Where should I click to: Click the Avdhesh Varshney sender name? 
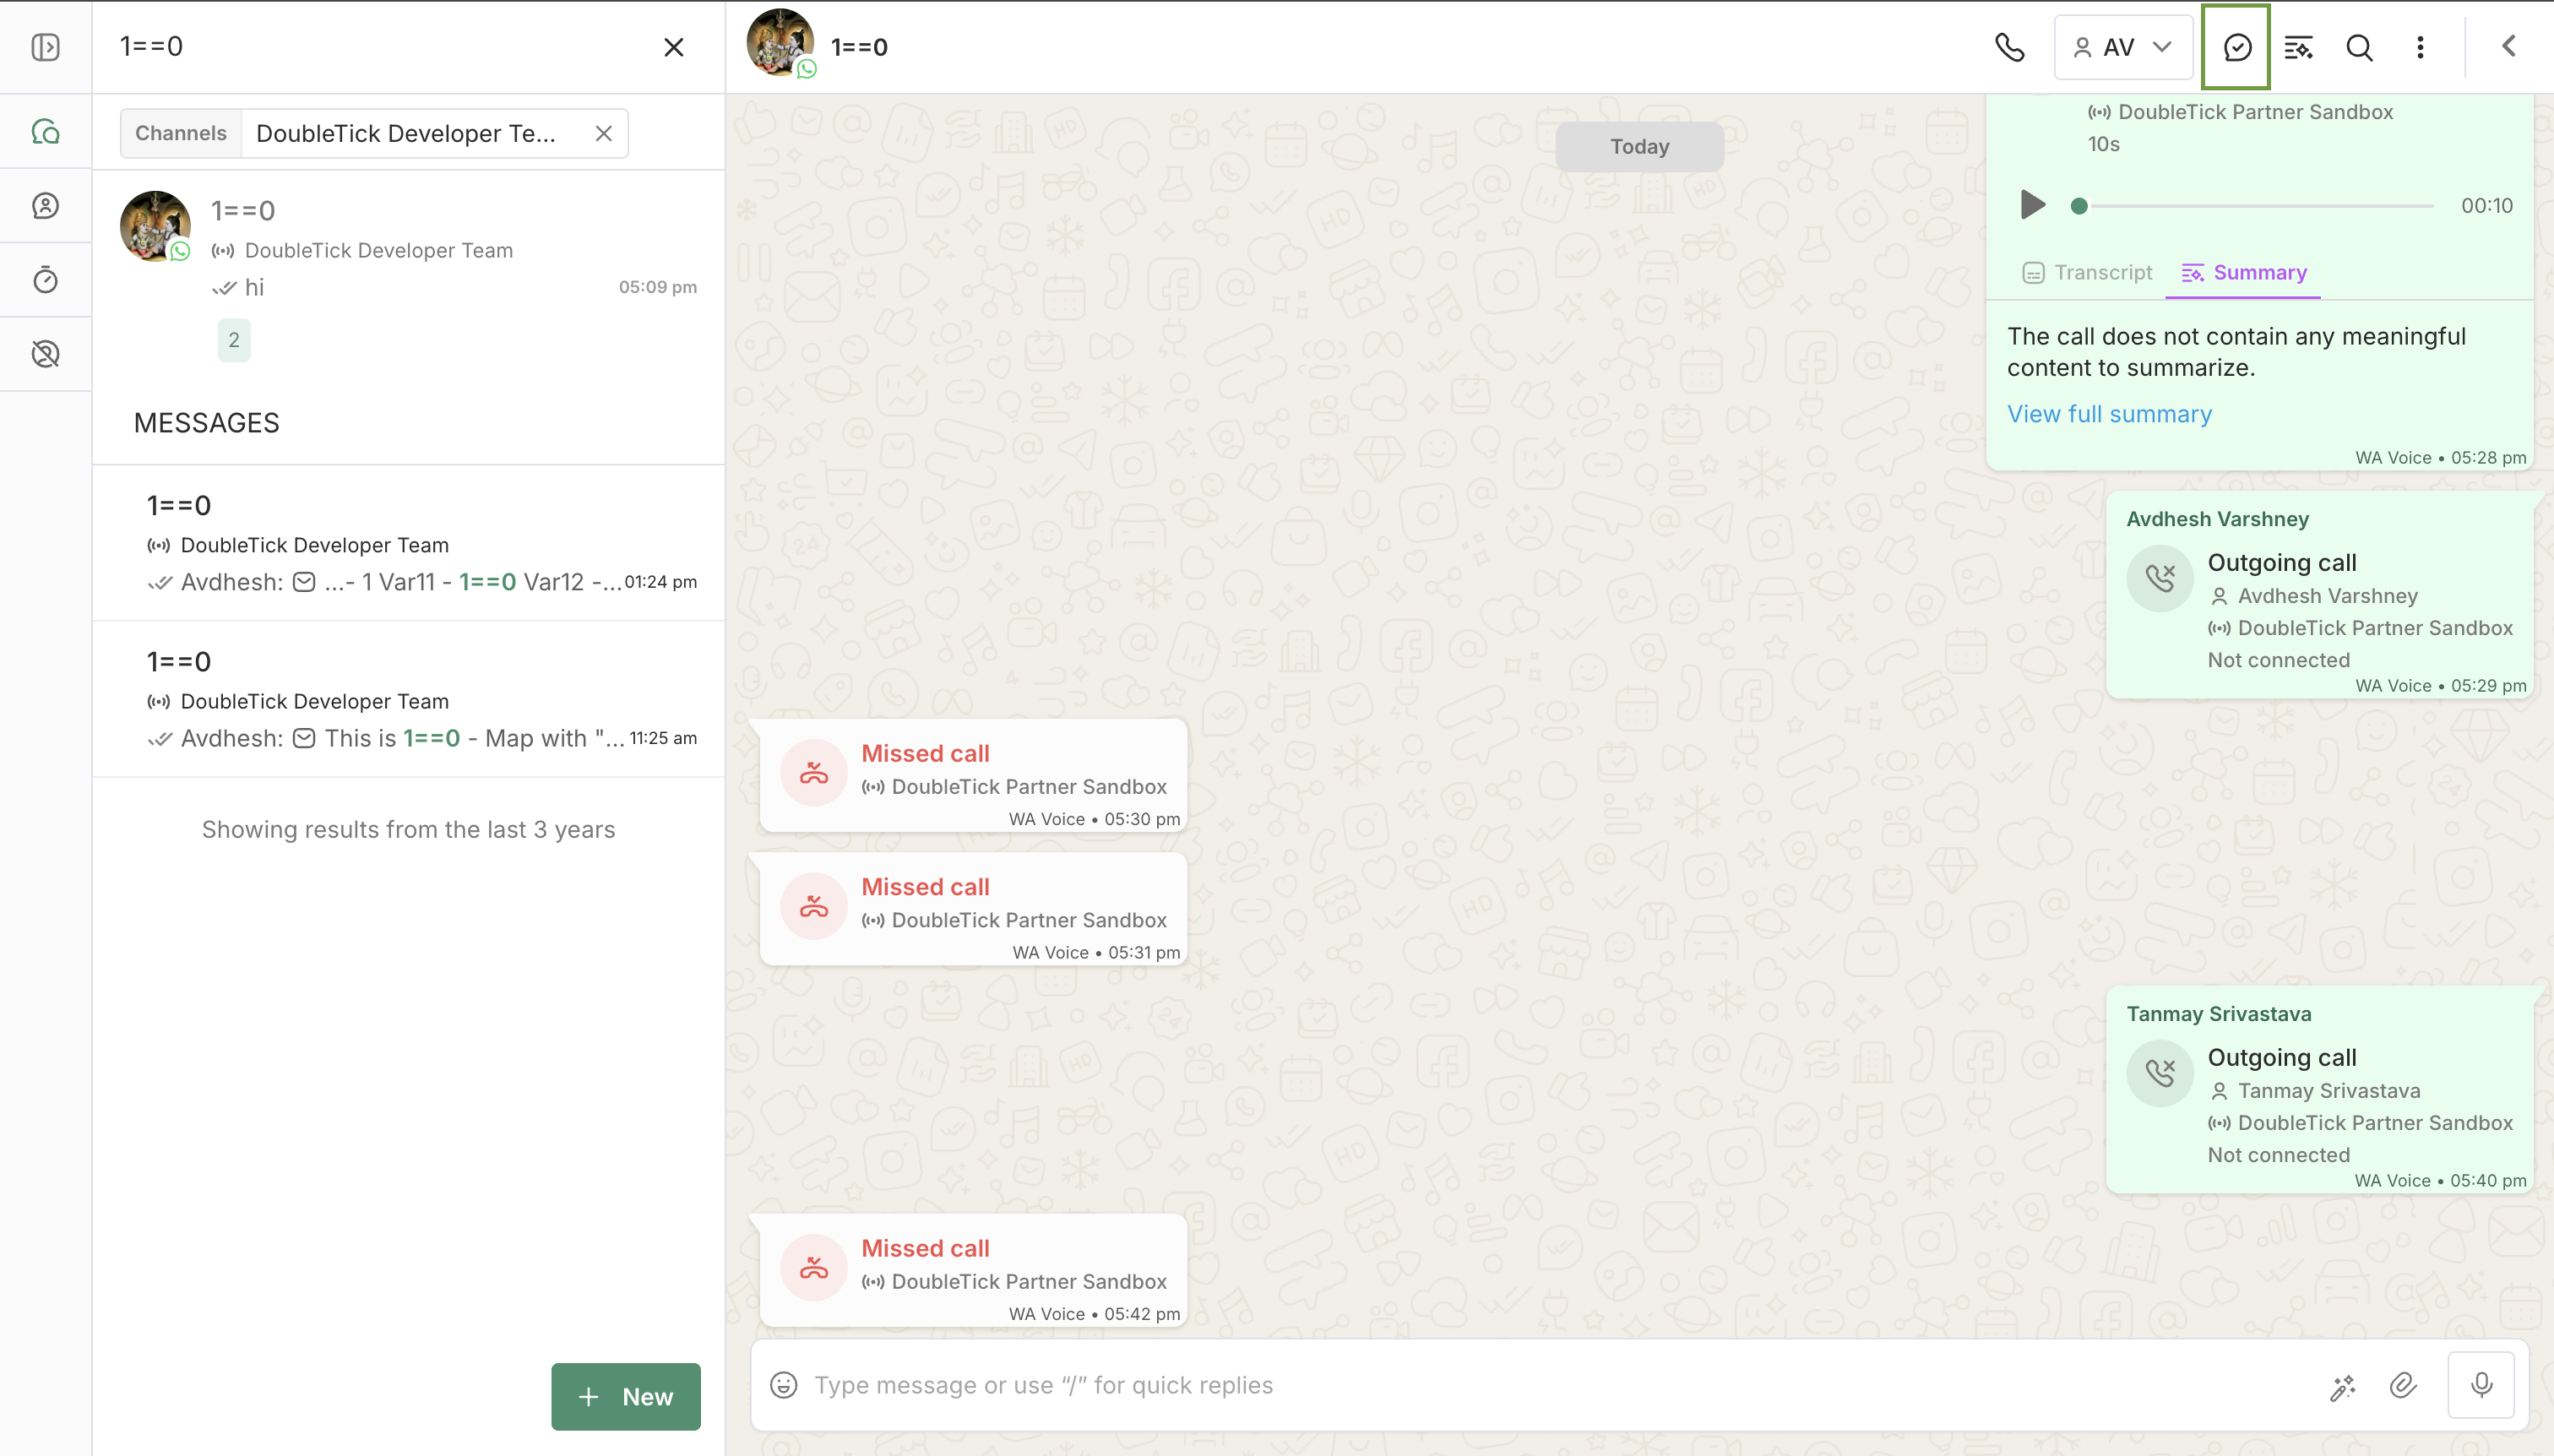(x=2217, y=519)
